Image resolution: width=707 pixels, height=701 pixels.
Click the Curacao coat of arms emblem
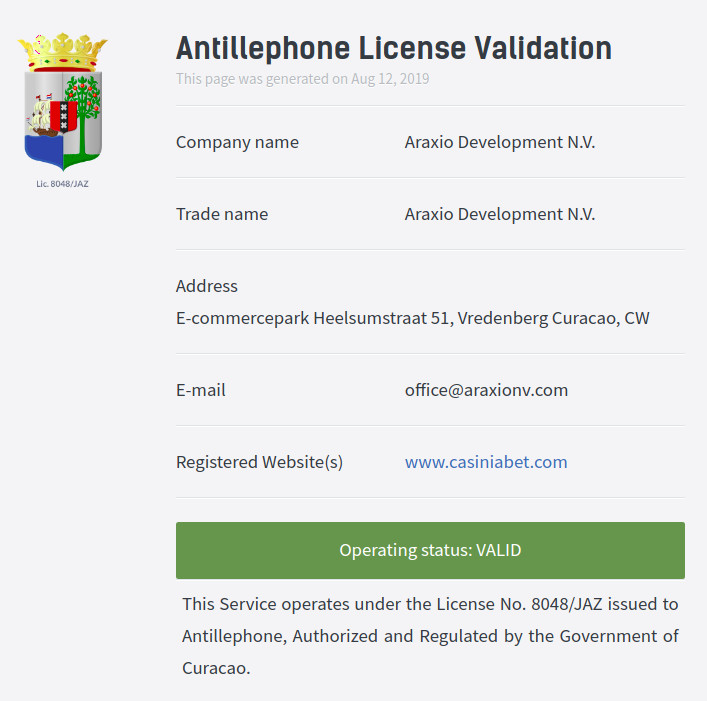tap(63, 102)
